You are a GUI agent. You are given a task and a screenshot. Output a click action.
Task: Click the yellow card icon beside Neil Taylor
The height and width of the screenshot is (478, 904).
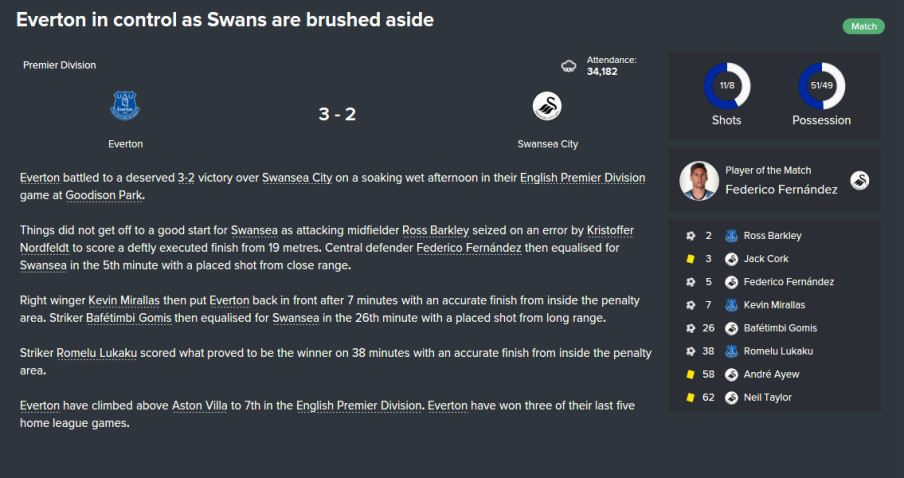click(x=690, y=397)
